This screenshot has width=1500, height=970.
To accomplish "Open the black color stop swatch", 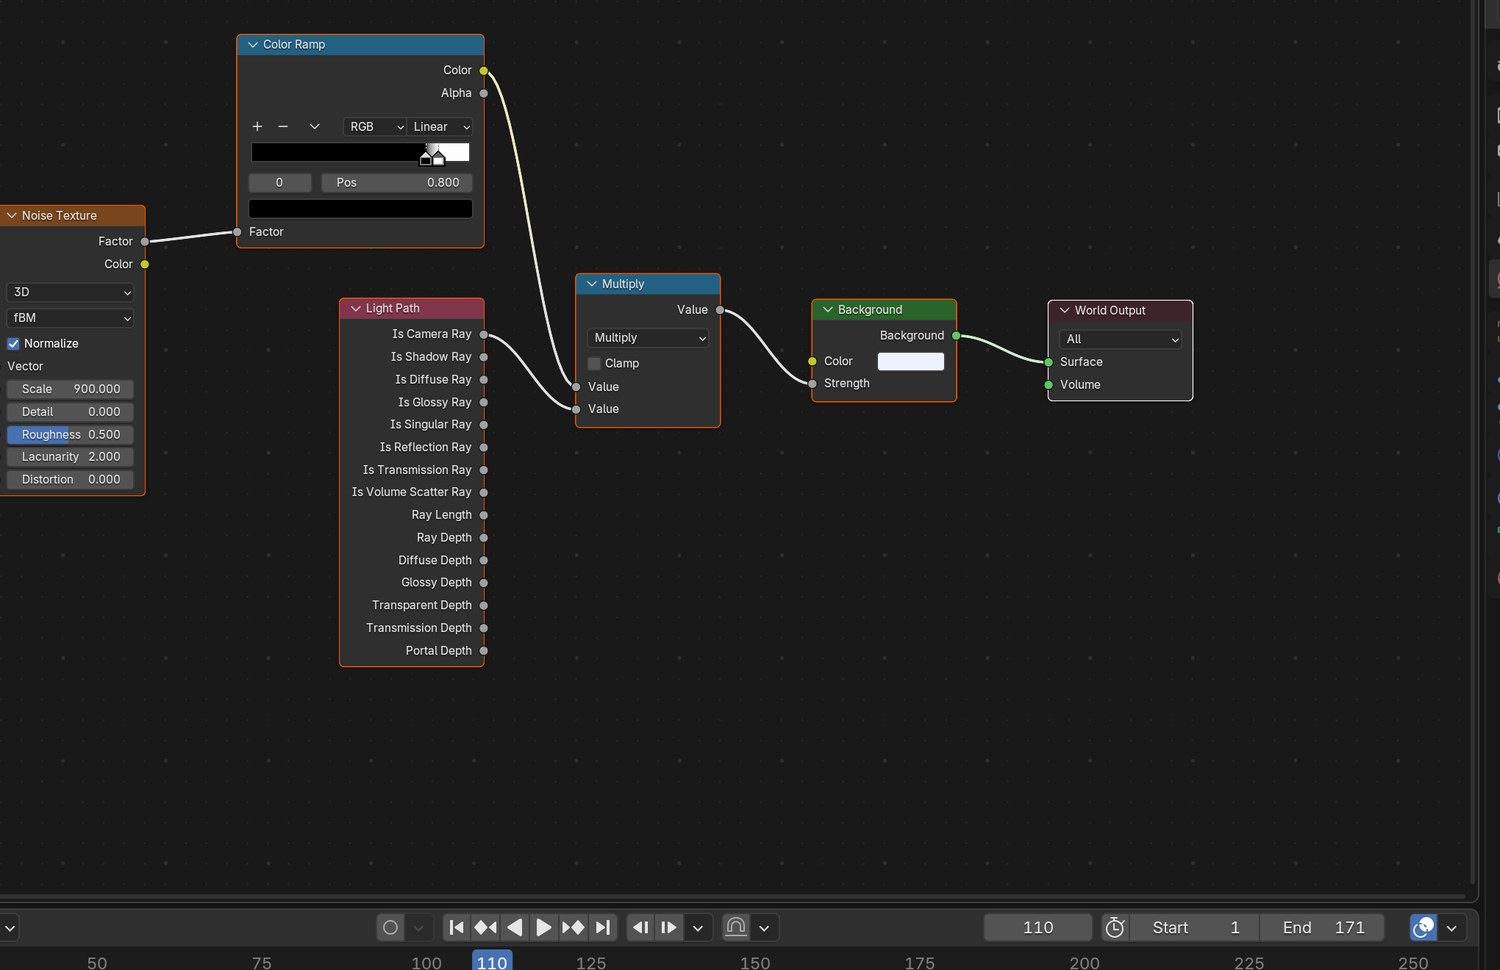I will tap(360, 208).
